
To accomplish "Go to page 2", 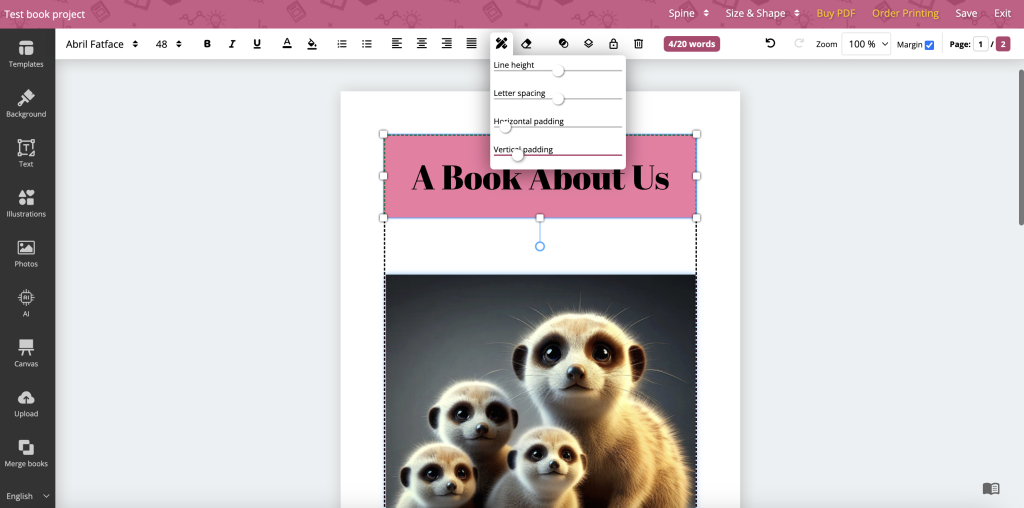I will 1002,44.
